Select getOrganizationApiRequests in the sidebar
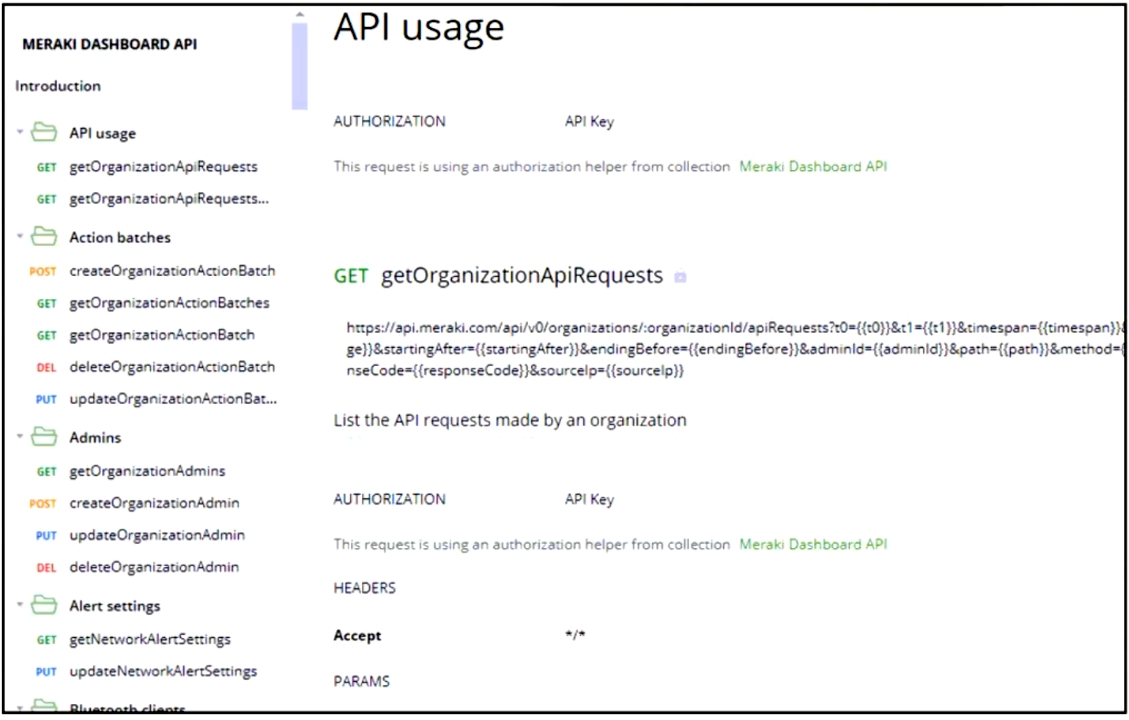Viewport: 1129px width, 720px height. 163,167
